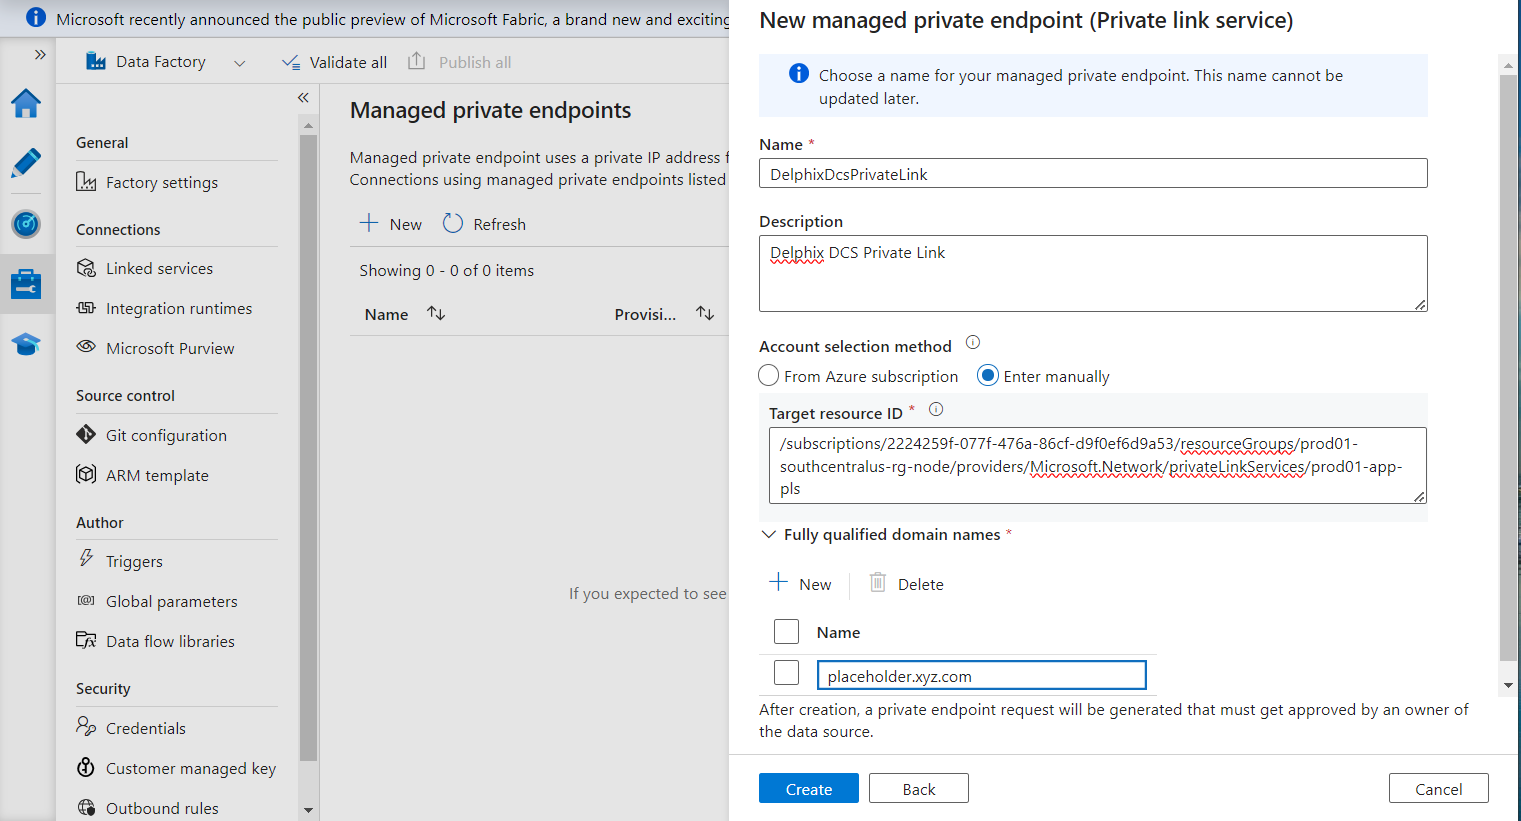Open the Data Factory dropdown chevron
This screenshot has height=821, width=1521.
point(240,63)
